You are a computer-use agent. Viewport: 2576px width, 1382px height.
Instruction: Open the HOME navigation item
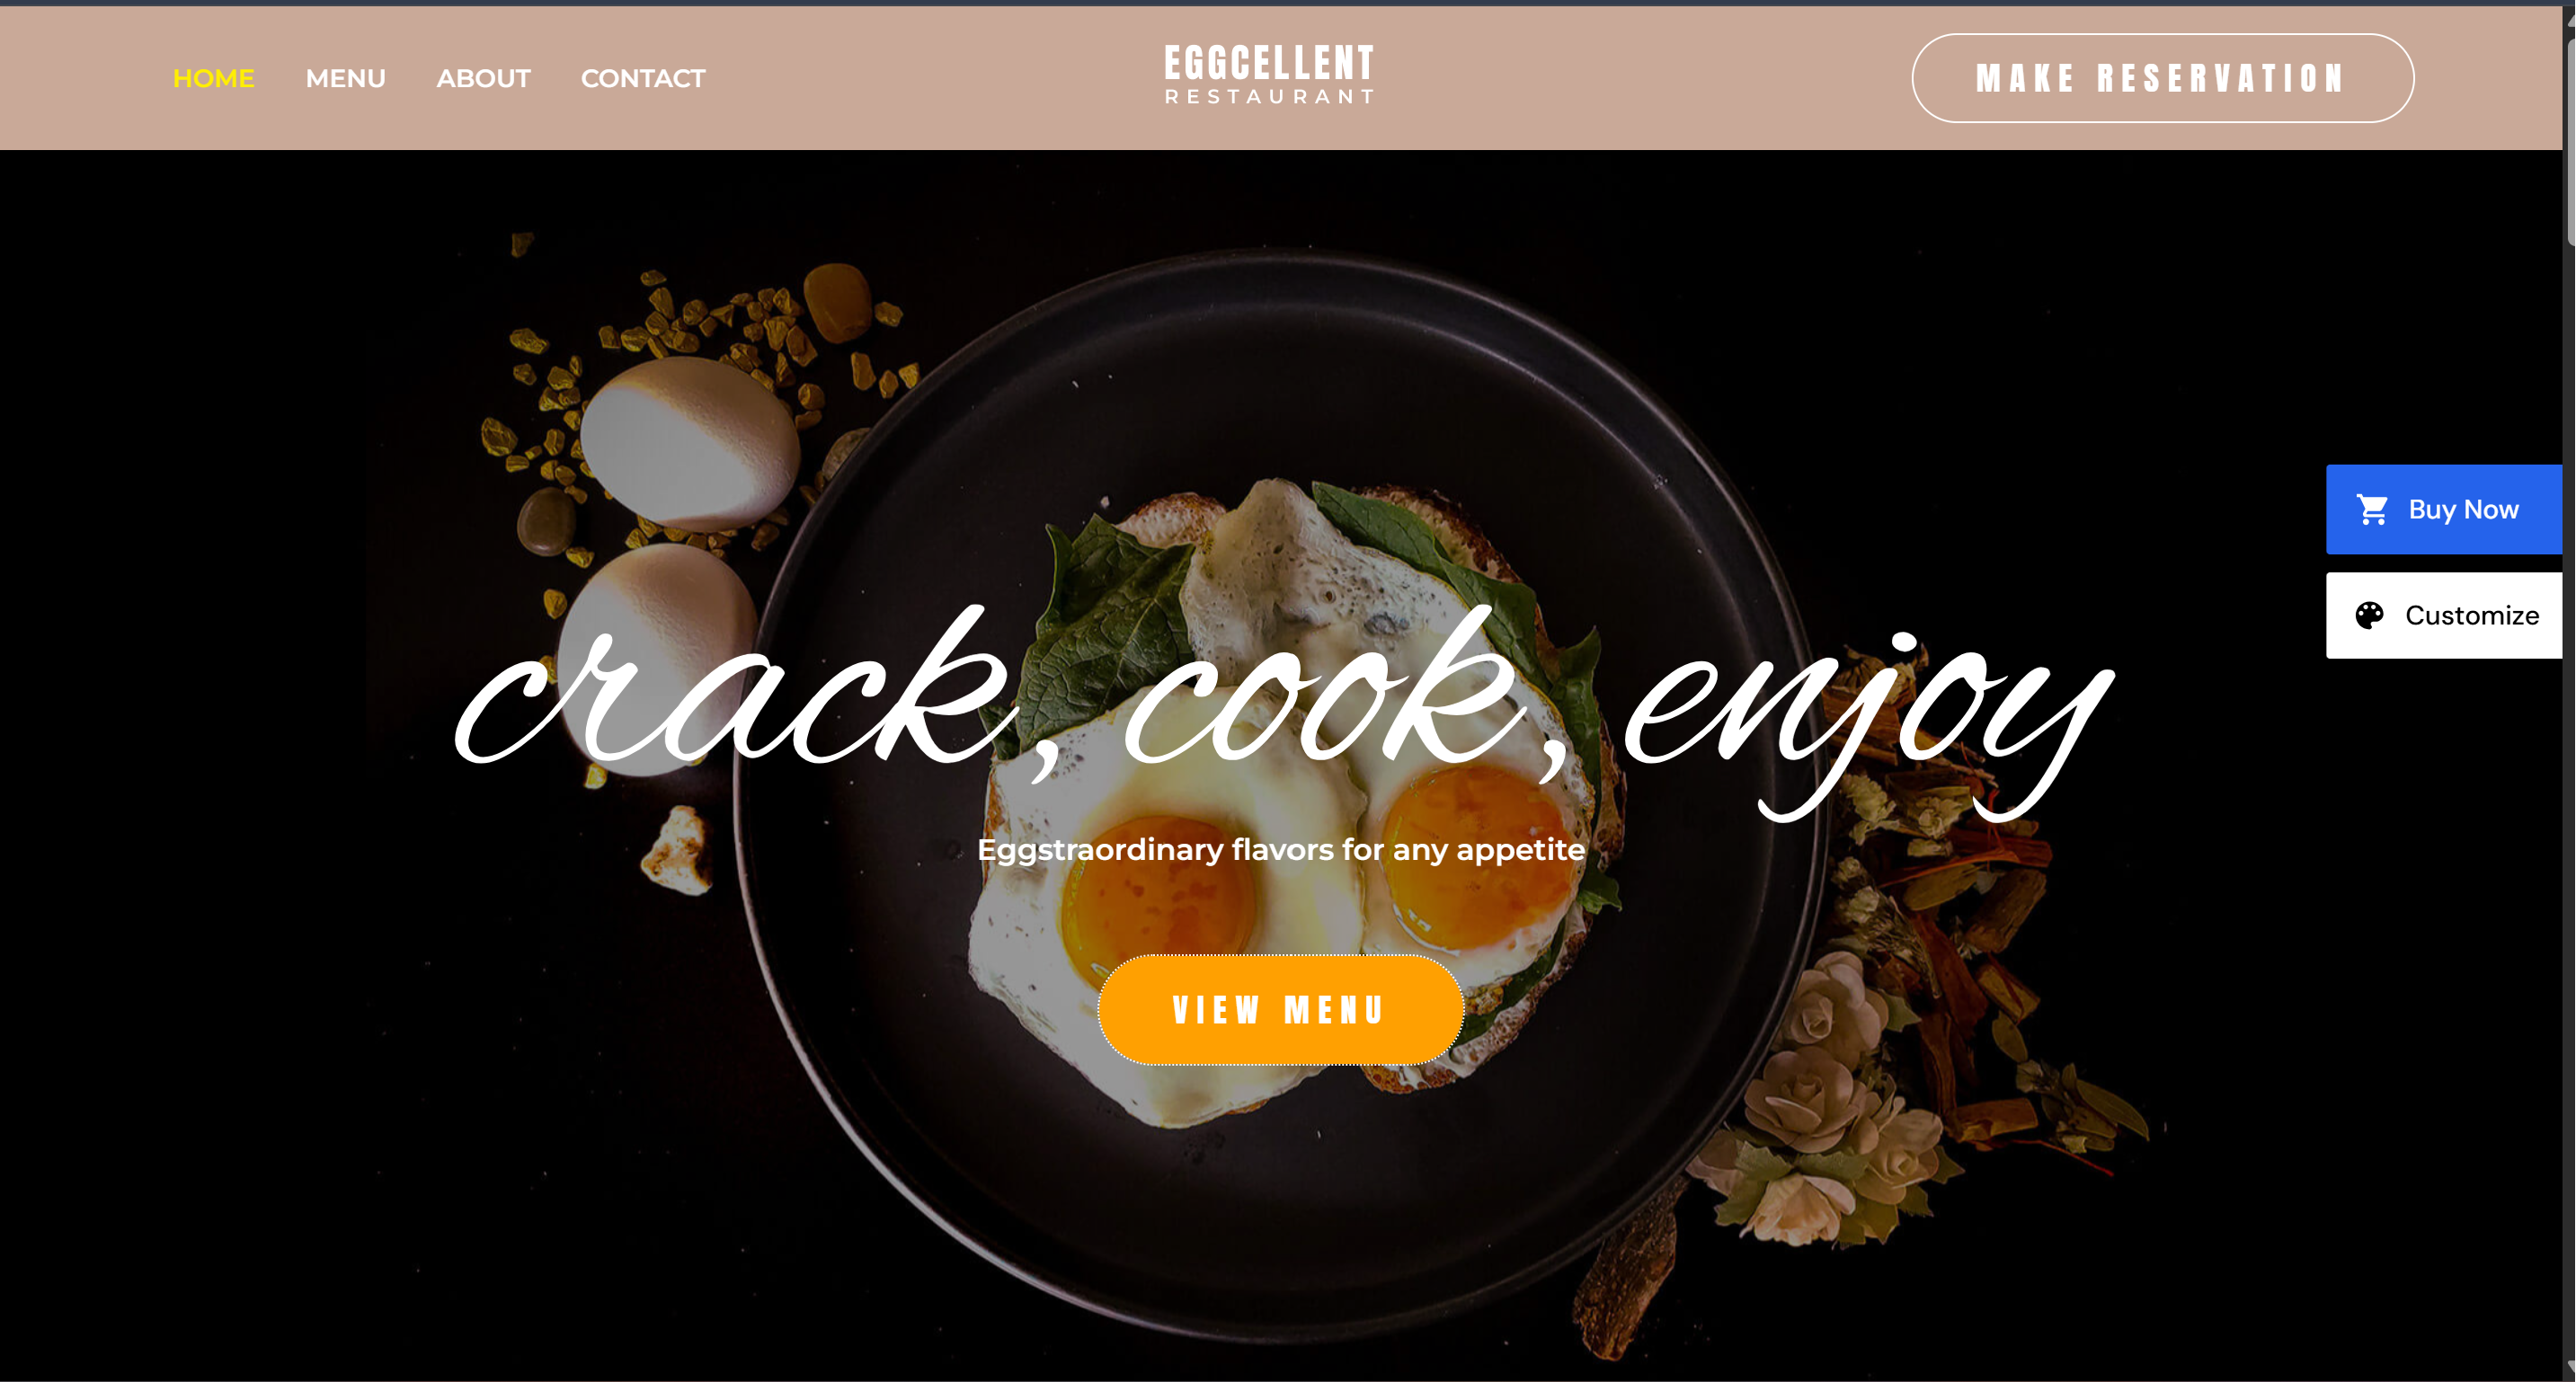coord(213,78)
